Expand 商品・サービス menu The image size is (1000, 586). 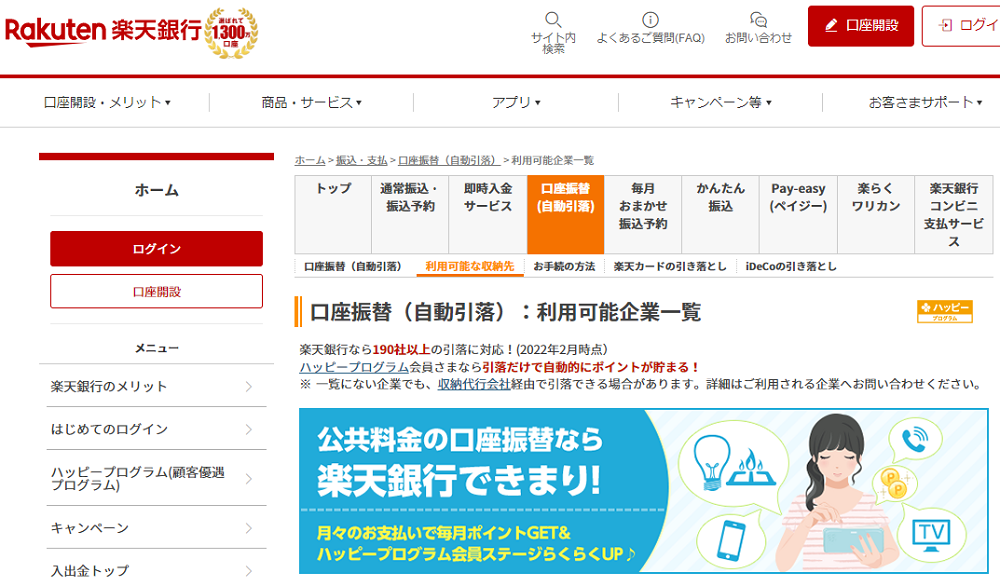coord(311,102)
